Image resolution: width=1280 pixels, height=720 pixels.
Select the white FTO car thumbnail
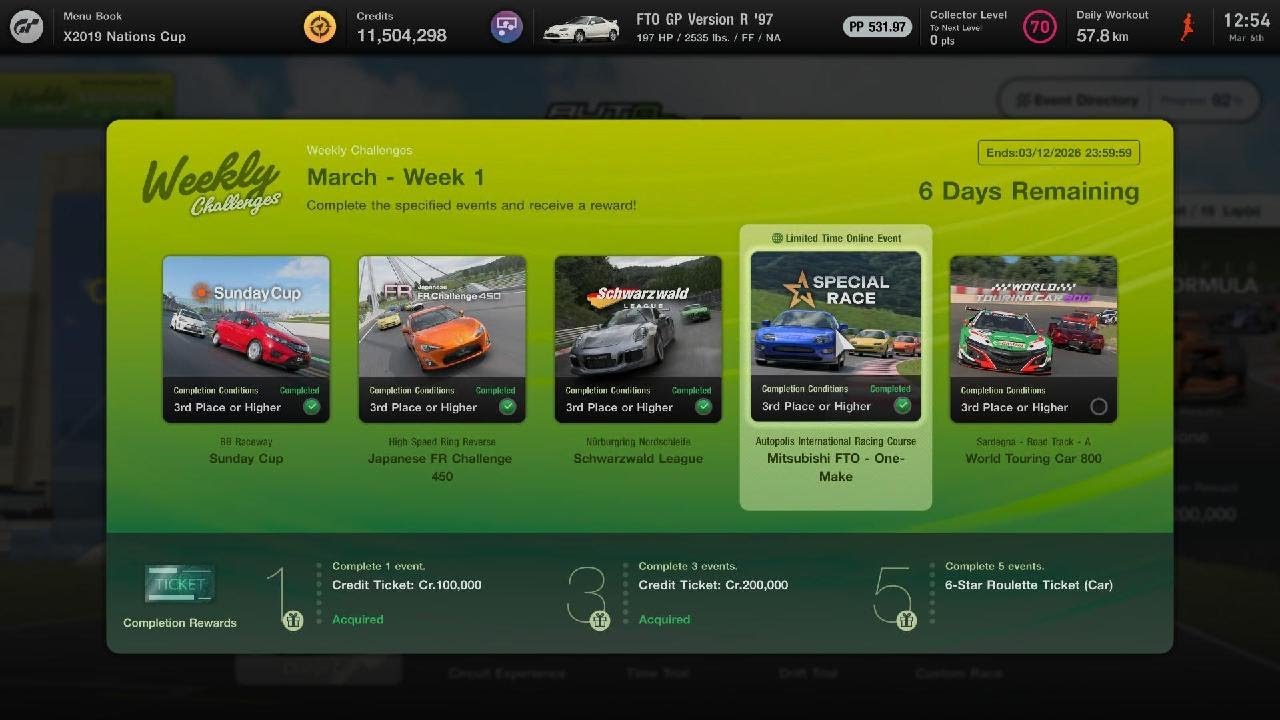pyautogui.click(x=581, y=28)
